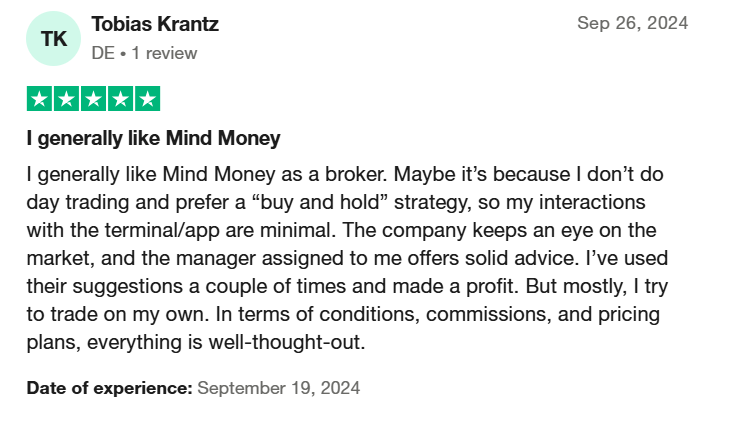Click the Sep 26, 2024 post date
This screenshot has height=427, width=732.
[x=633, y=23]
